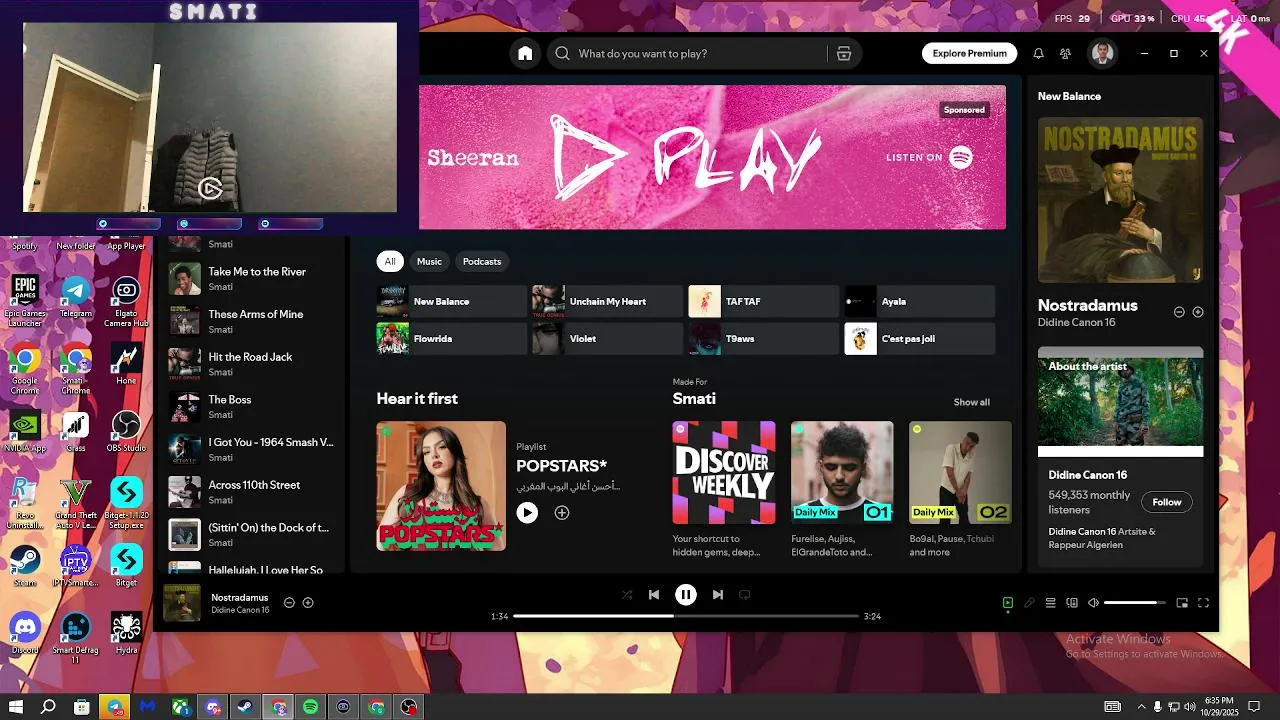
Task: Click the volume slider
Action: coord(1135,603)
